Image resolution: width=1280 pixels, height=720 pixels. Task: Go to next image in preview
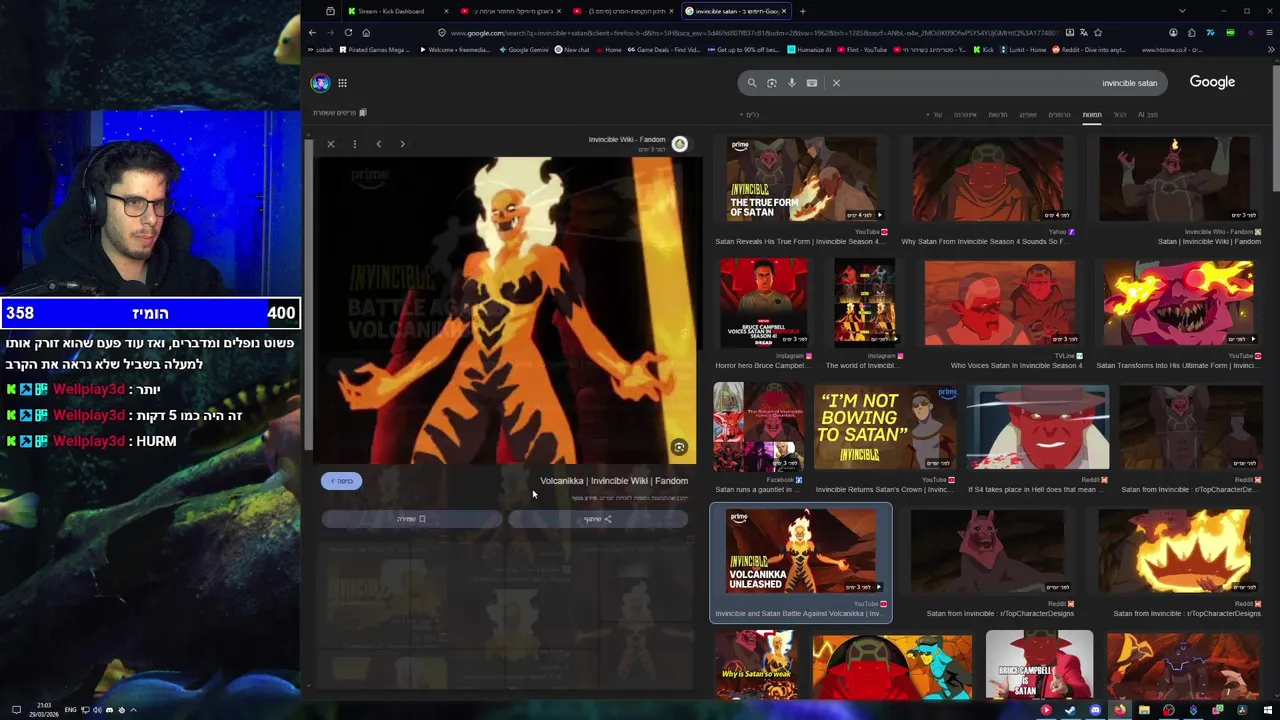402,144
